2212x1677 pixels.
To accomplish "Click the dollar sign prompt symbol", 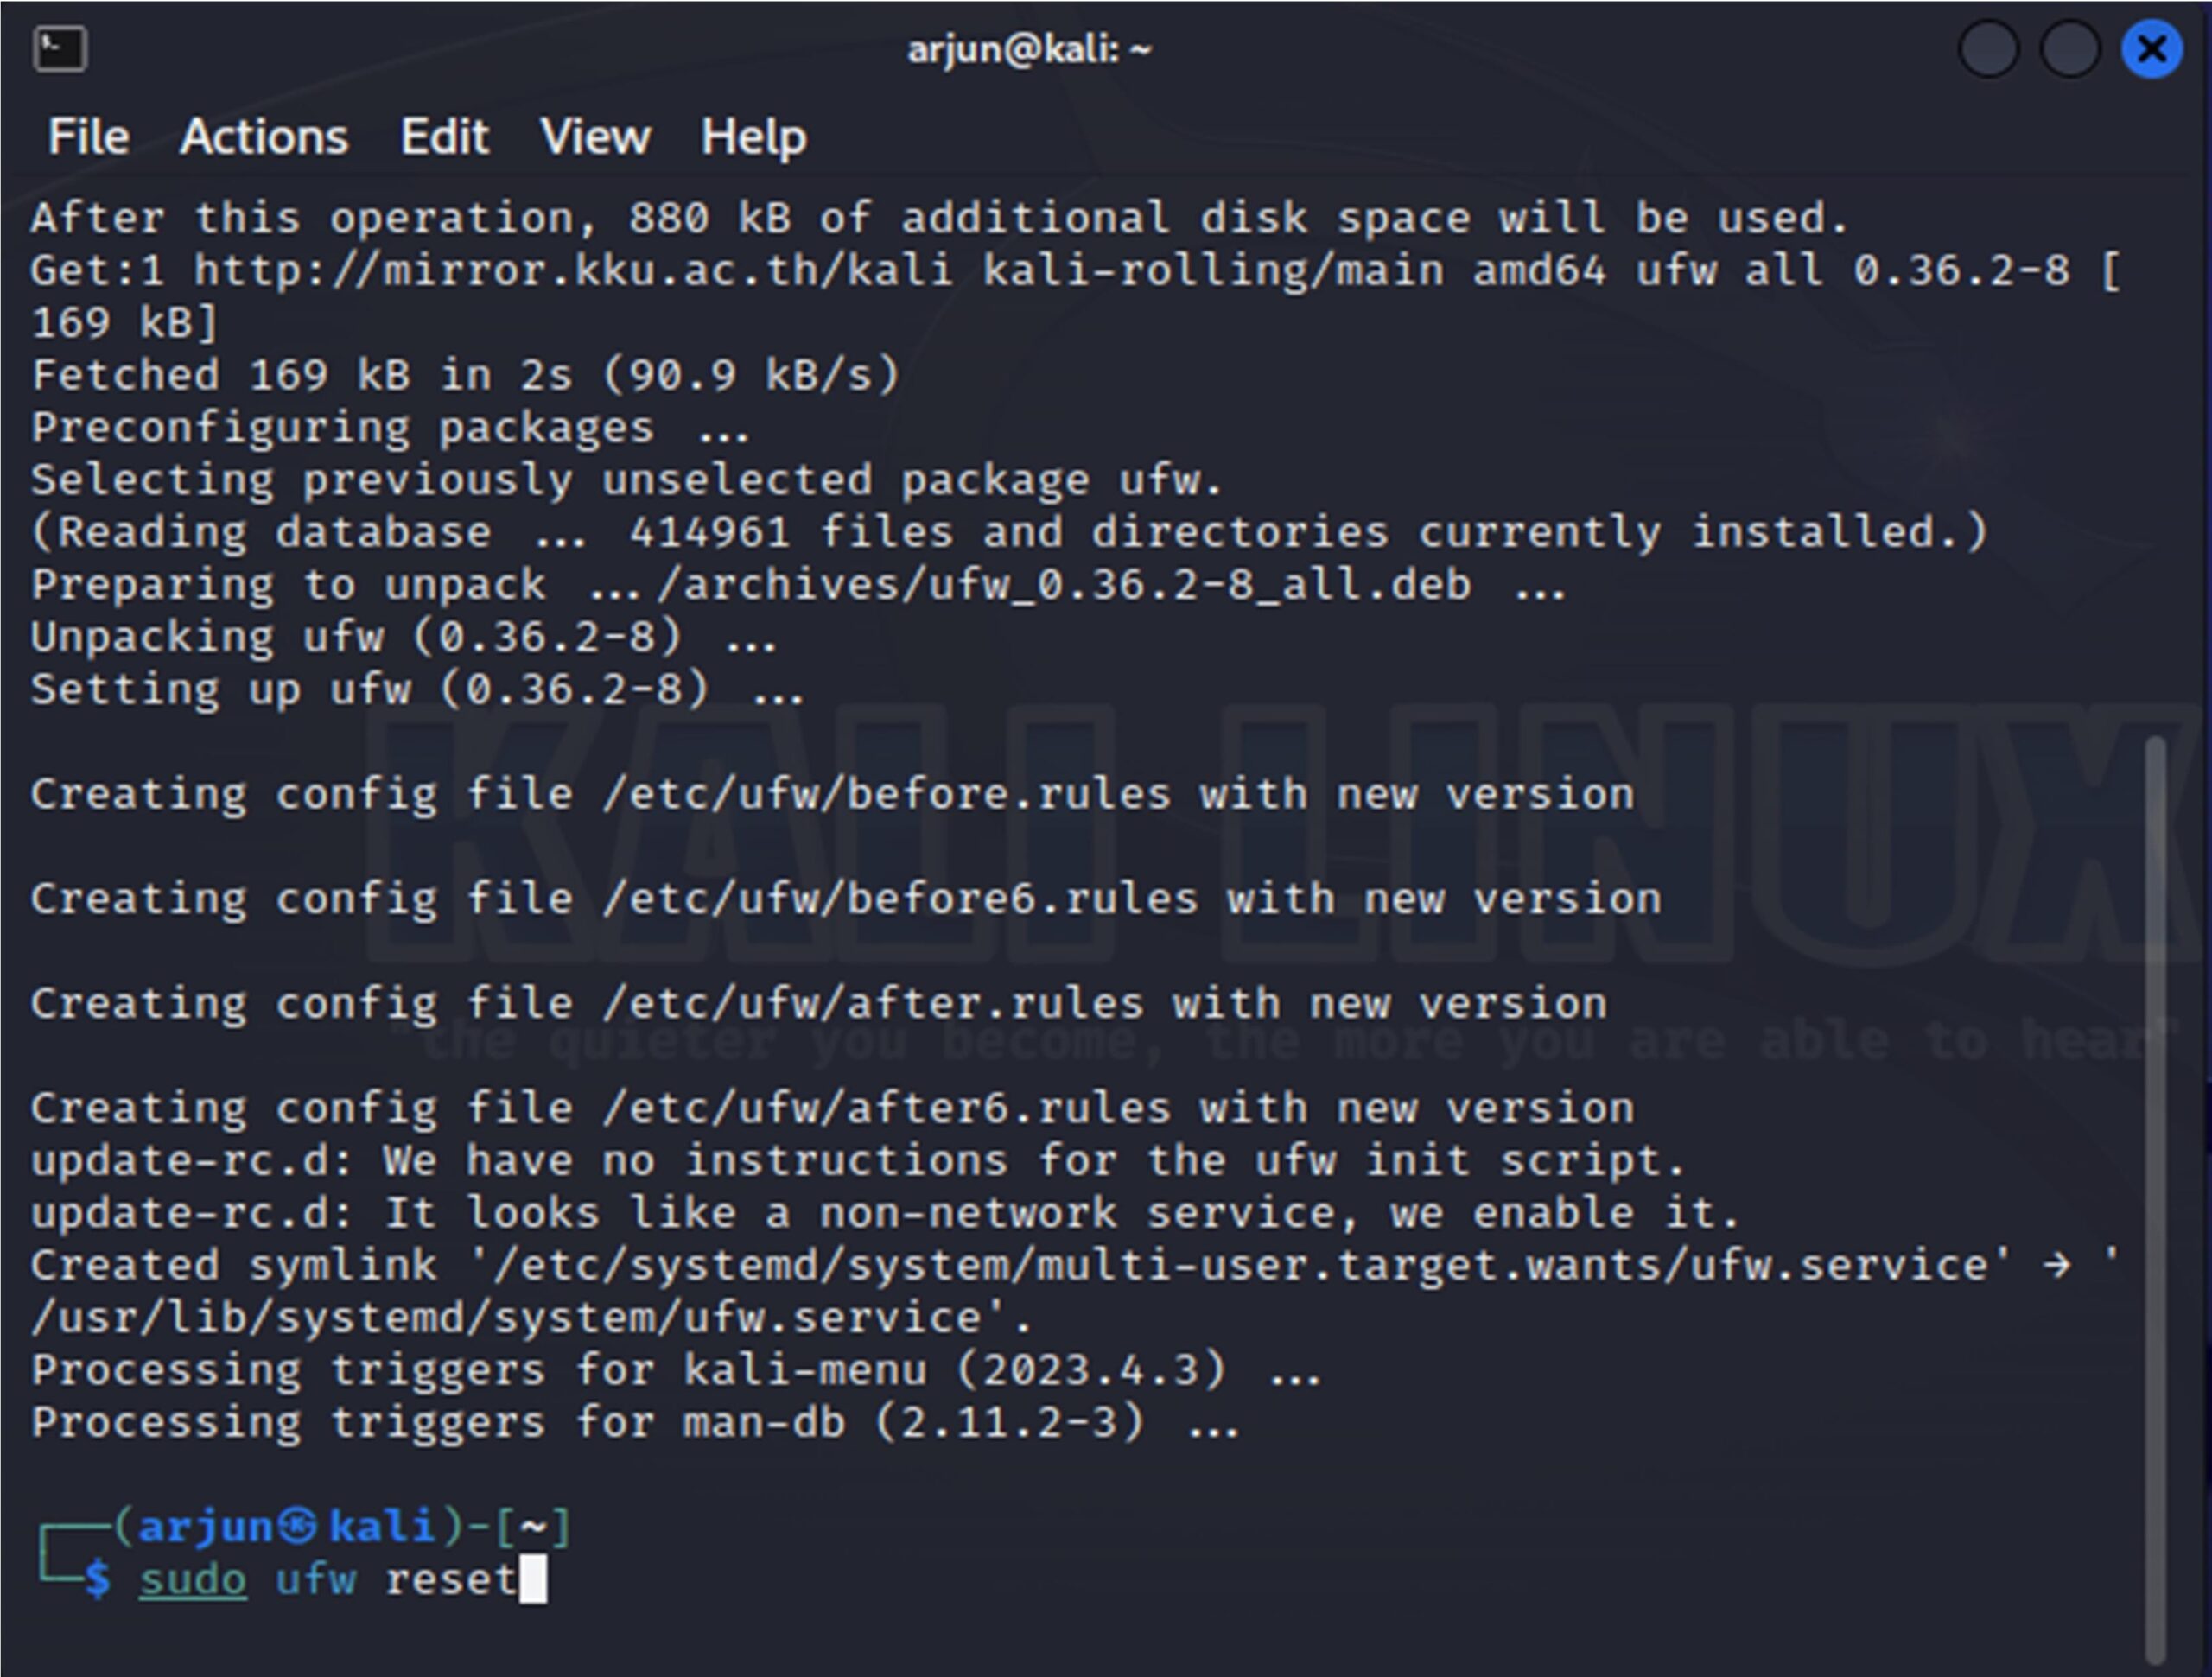I will [98, 1580].
